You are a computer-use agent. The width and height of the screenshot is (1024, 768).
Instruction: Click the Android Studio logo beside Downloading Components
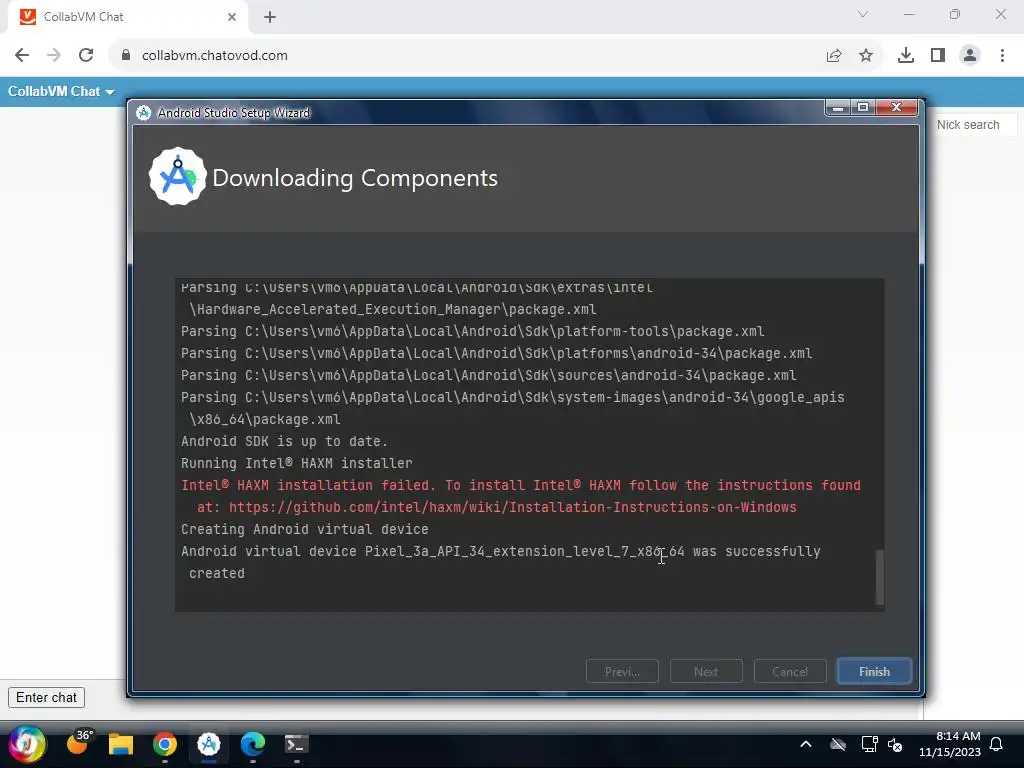pos(177,176)
